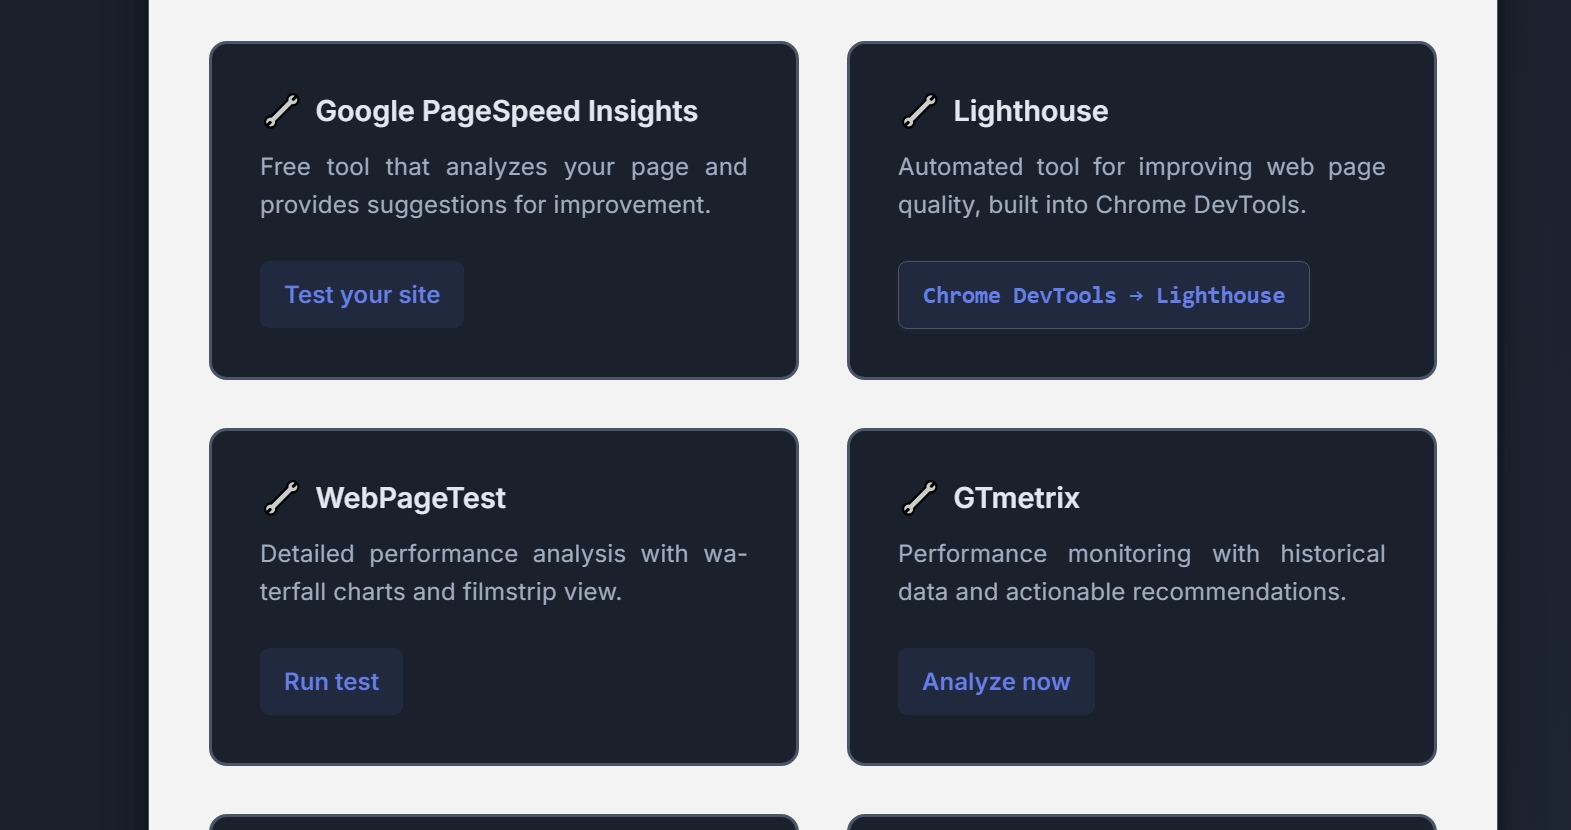Click the text 'Performance monitoring with historical data'
The image size is (1571, 830).
[1142, 573]
